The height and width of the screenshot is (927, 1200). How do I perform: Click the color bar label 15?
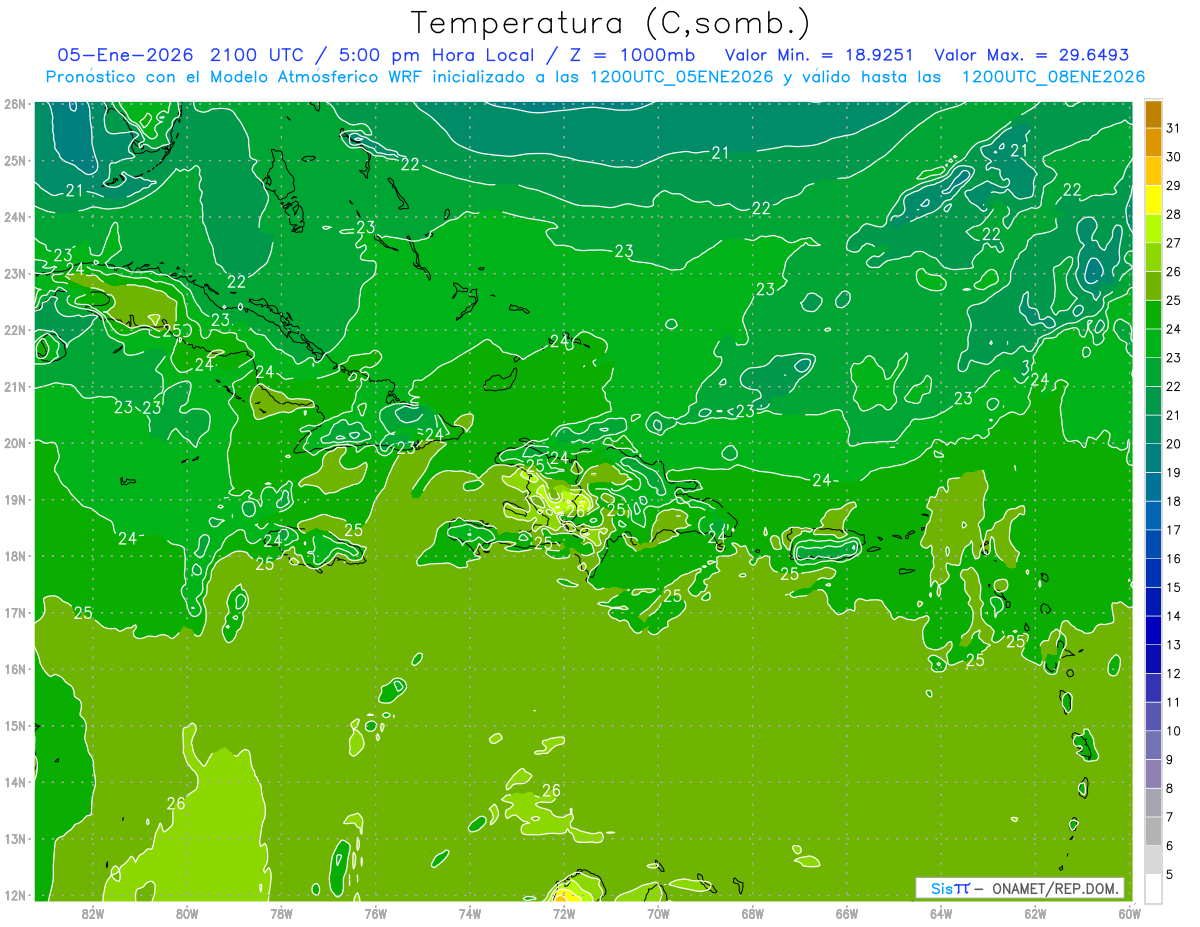[1173, 587]
